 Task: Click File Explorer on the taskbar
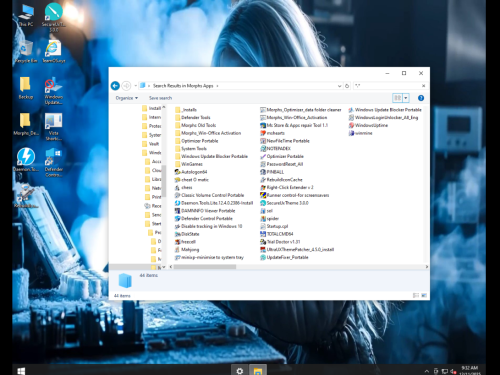(258, 371)
